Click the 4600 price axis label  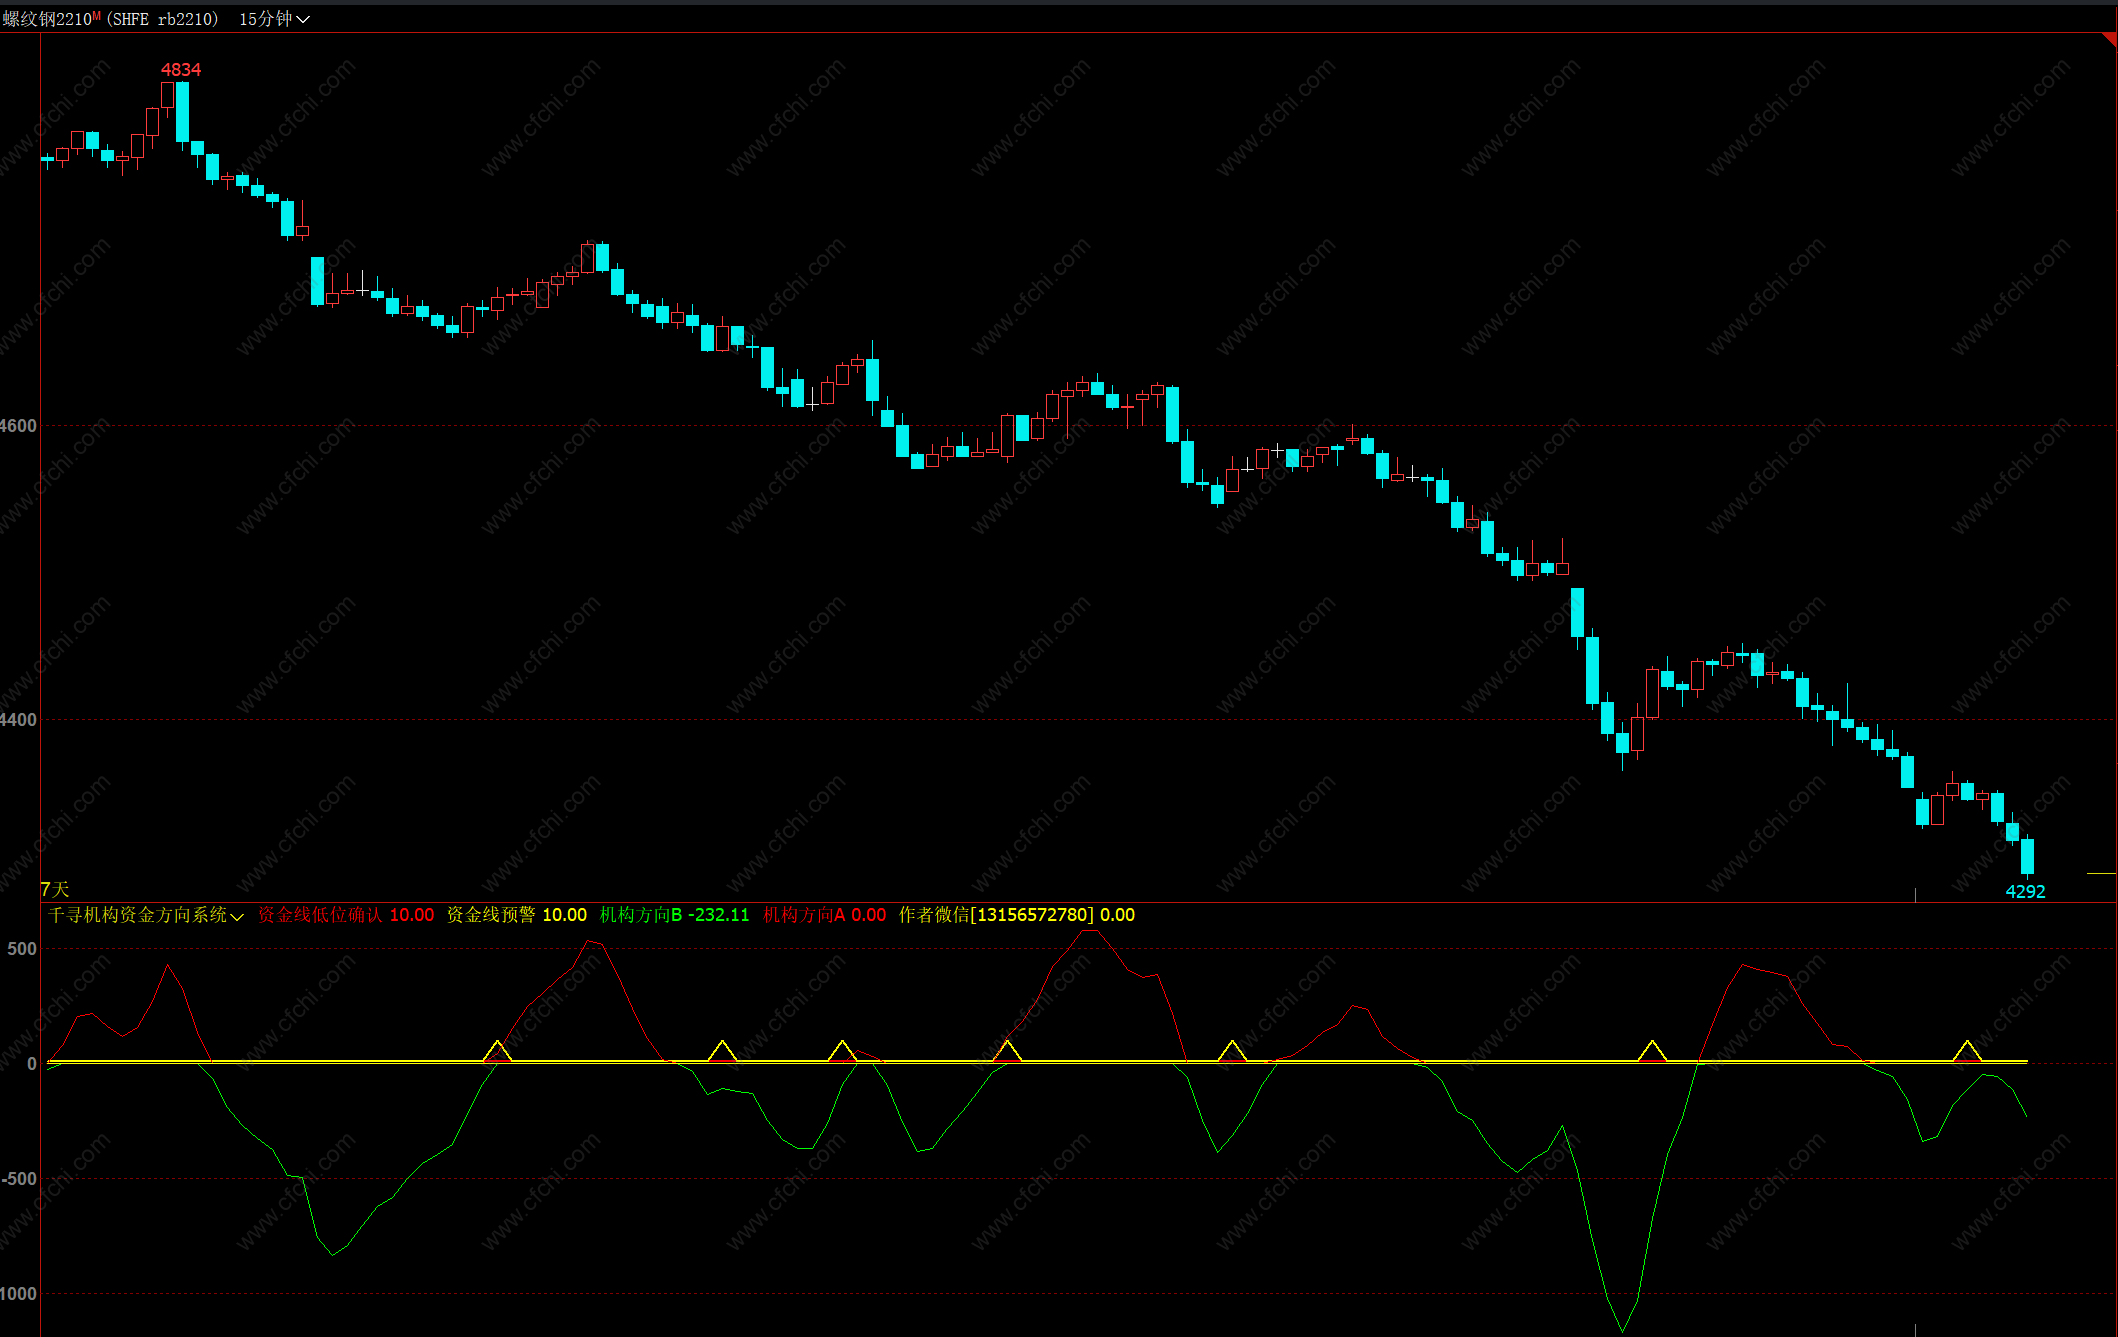[x=18, y=426]
